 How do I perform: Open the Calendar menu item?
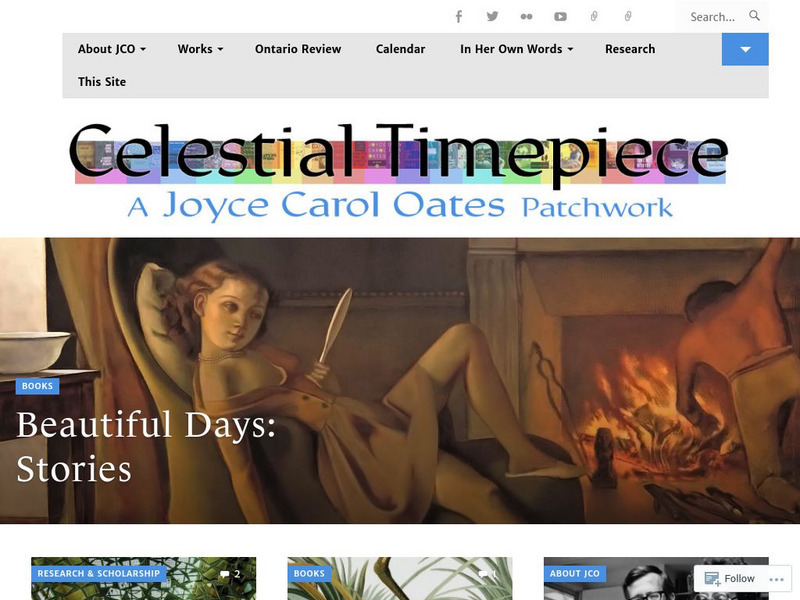tap(400, 48)
